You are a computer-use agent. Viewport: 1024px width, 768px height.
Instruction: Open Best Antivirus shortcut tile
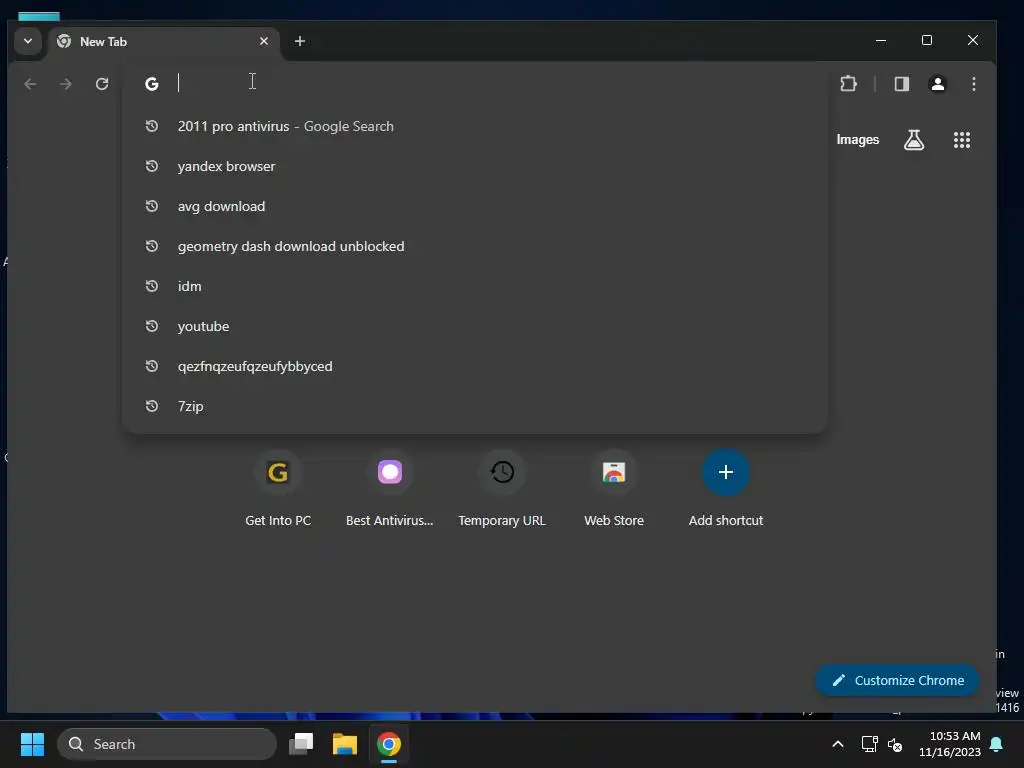click(390, 490)
